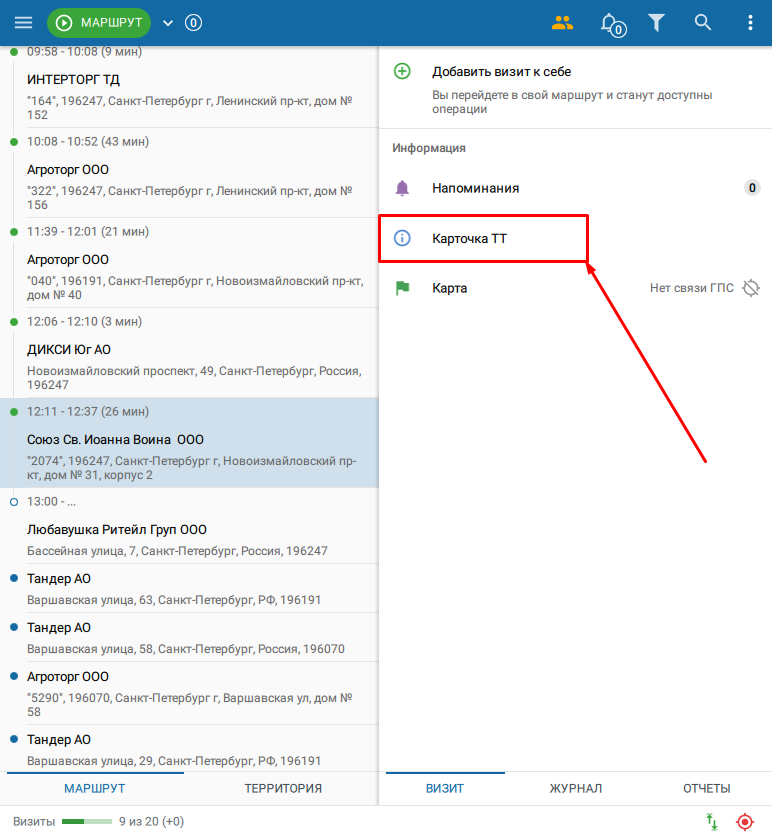Select Любавушка Ритейл Груп ООО visit

[x=189, y=526]
